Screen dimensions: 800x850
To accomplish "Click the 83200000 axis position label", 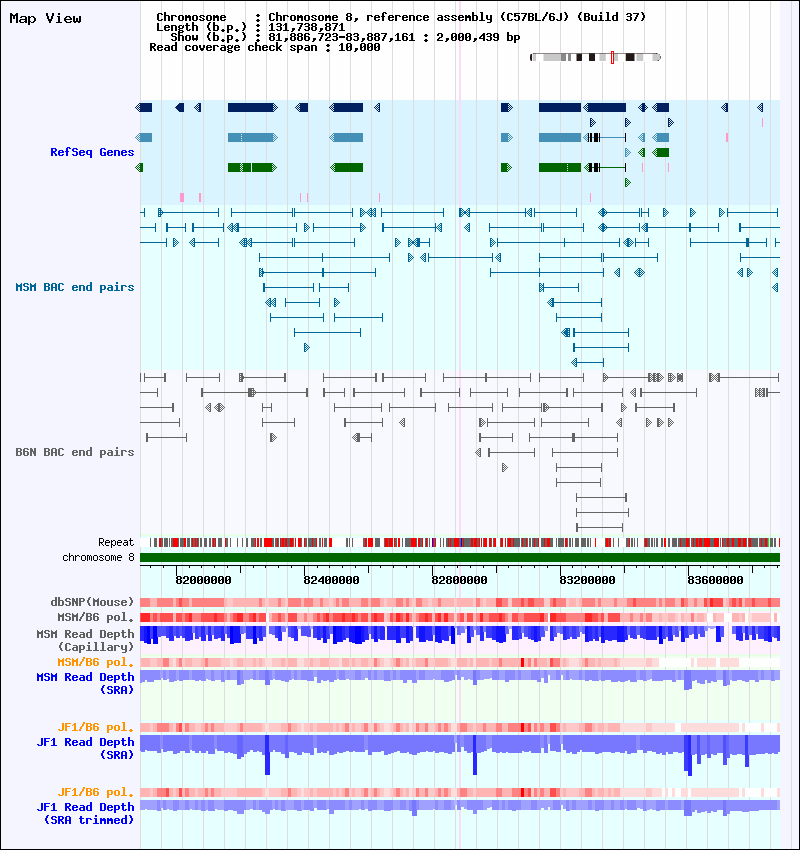I will tap(587, 580).
